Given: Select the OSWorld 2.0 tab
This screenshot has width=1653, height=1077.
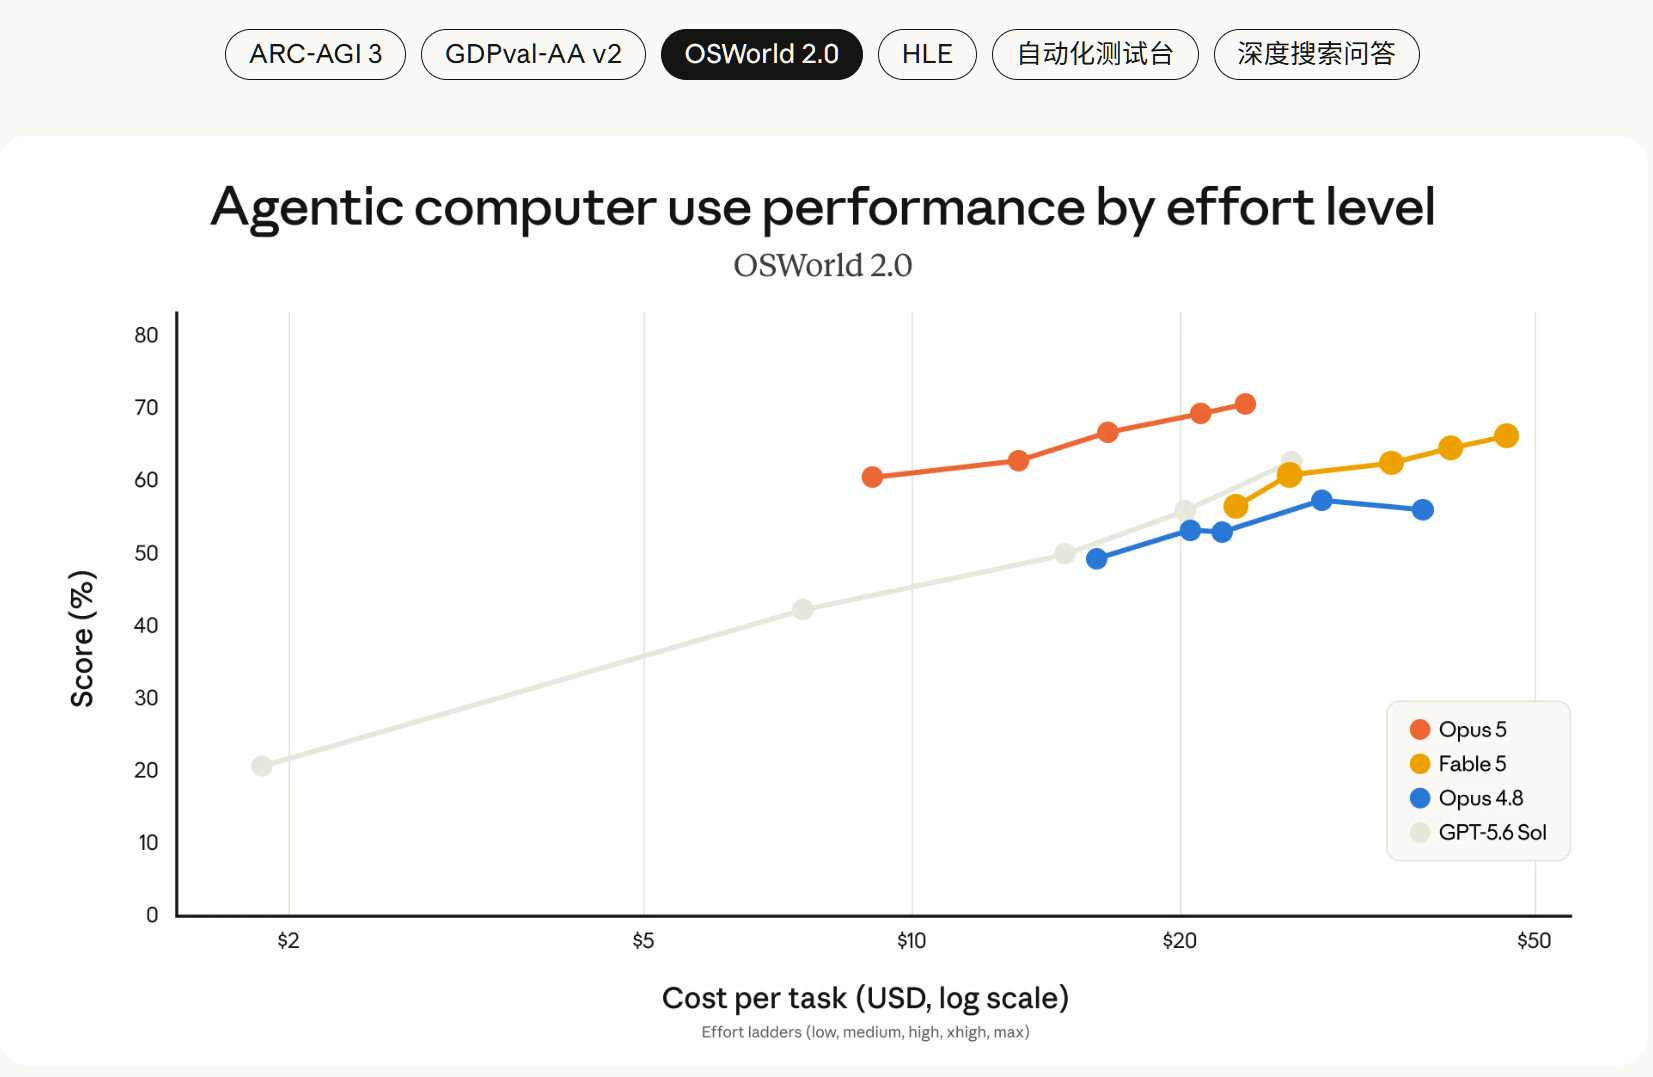Looking at the screenshot, I should (761, 54).
